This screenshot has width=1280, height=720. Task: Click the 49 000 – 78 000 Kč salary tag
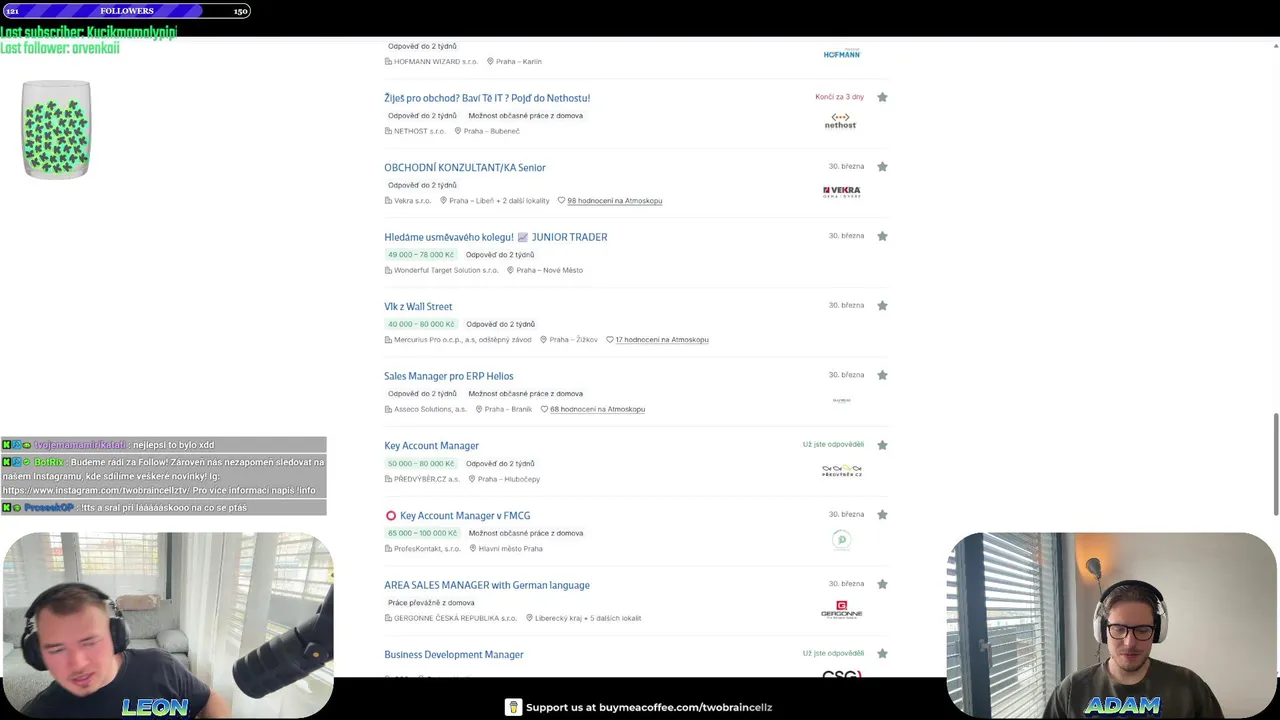pos(421,255)
